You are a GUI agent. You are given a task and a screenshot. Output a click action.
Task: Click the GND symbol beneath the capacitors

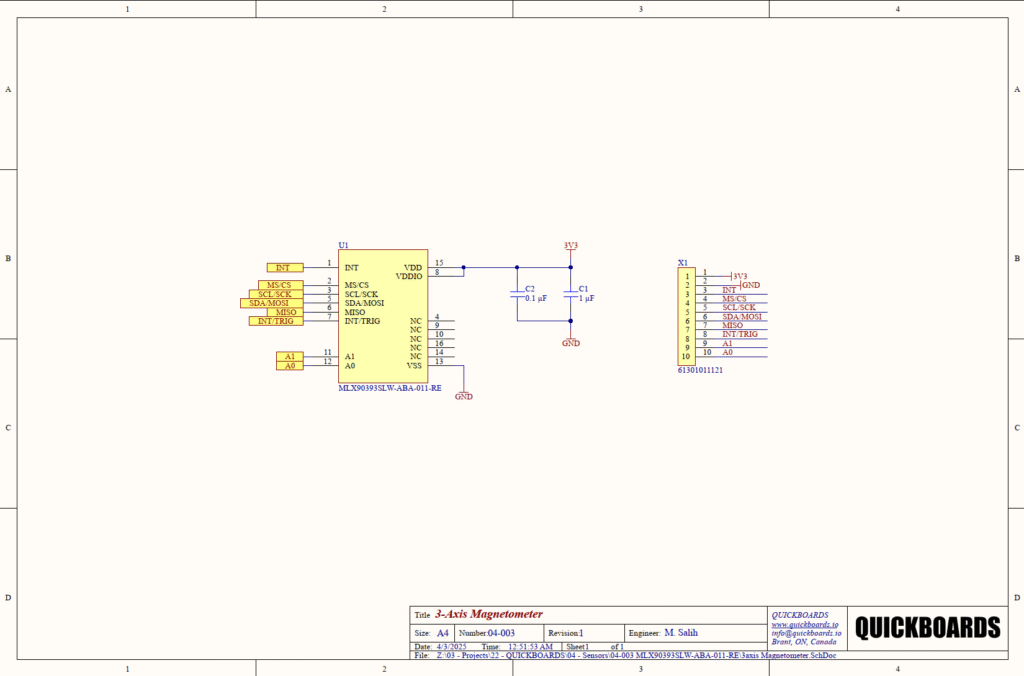[571, 341]
